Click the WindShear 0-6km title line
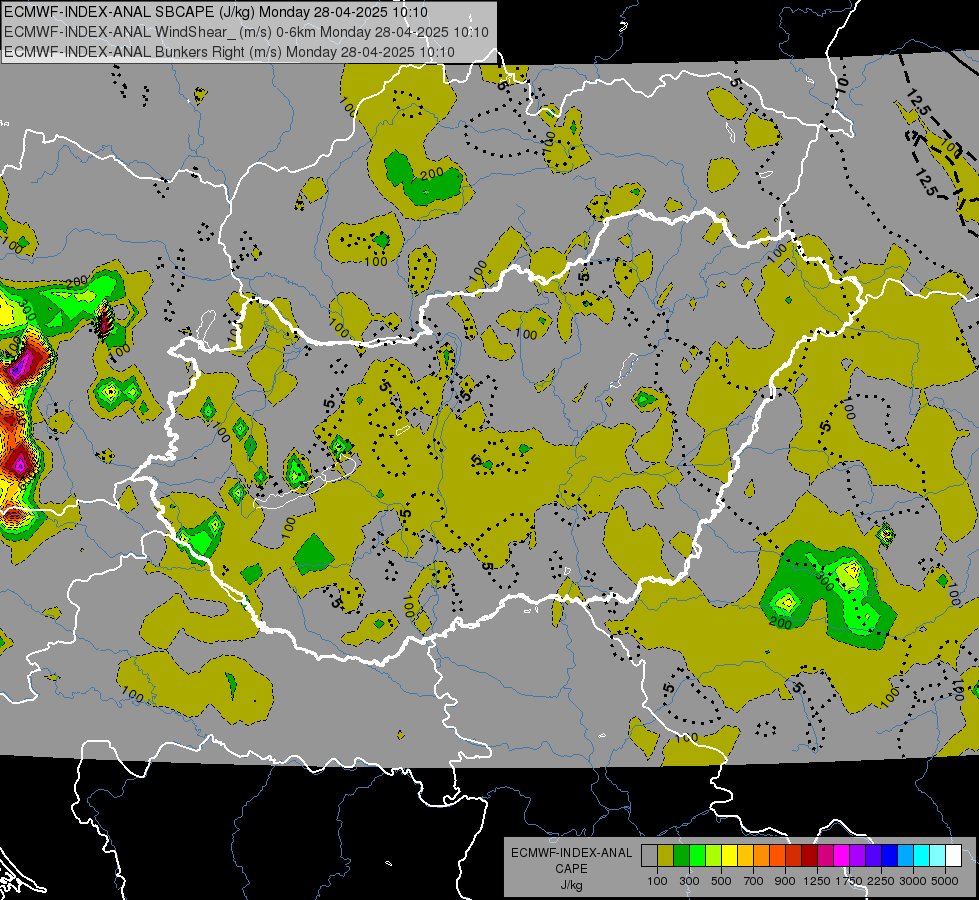This screenshot has width=979, height=900. (247, 32)
